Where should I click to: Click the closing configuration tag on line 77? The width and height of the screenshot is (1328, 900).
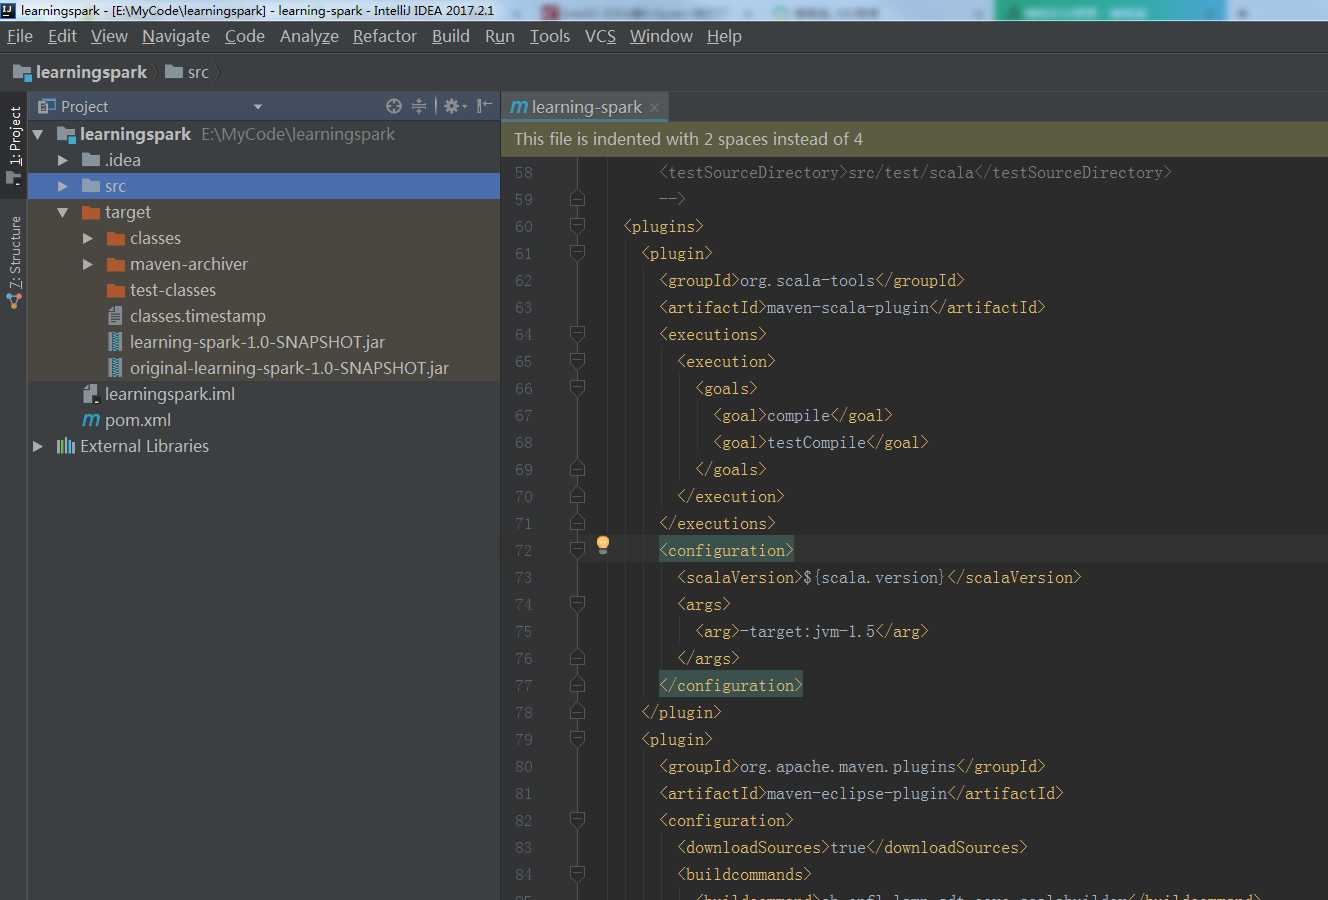(x=731, y=685)
